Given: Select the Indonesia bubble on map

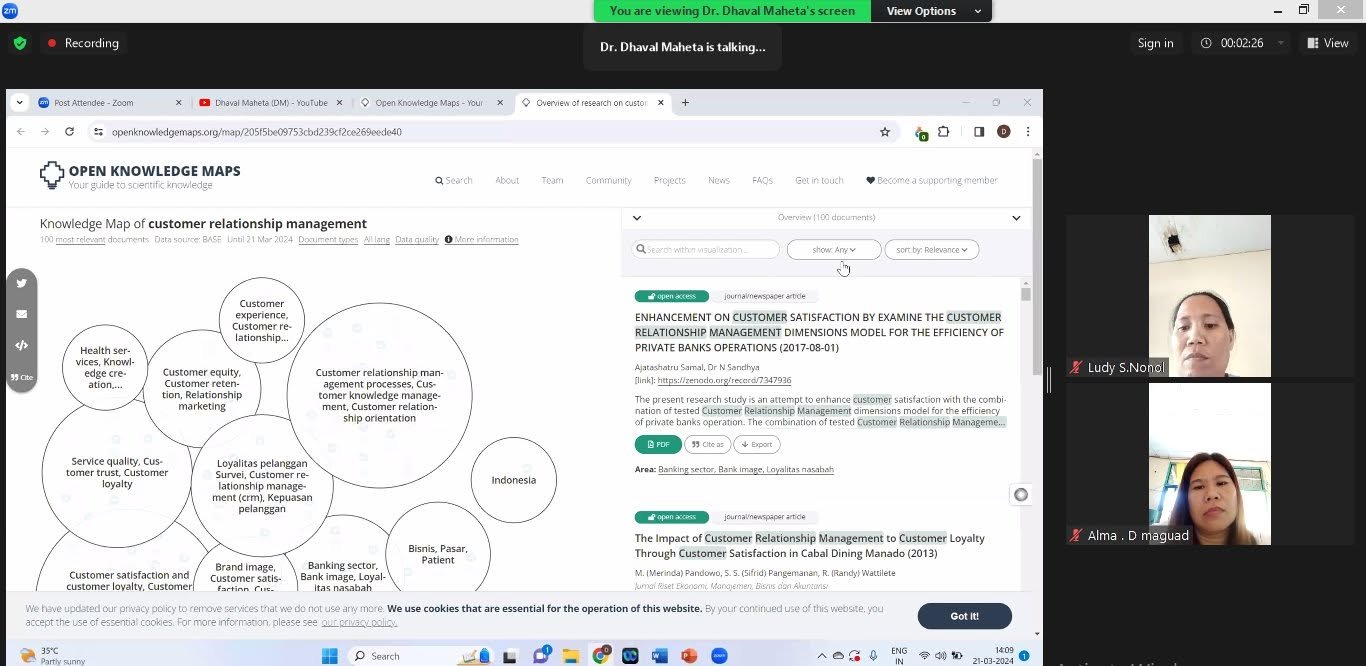Looking at the screenshot, I should point(513,480).
